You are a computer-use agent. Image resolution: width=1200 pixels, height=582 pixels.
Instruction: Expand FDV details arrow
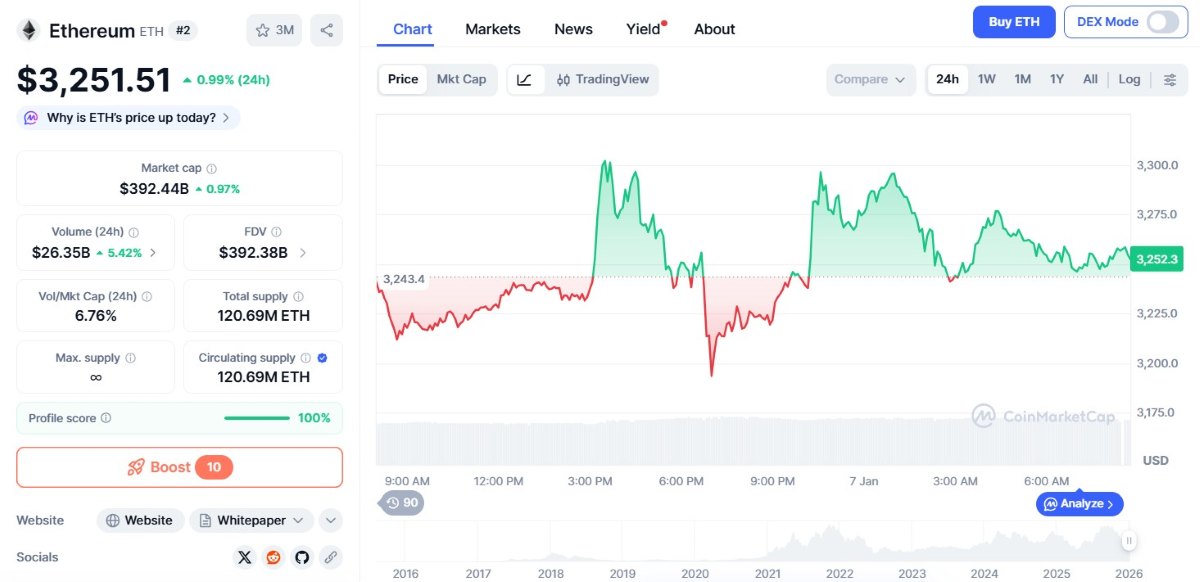coord(303,253)
